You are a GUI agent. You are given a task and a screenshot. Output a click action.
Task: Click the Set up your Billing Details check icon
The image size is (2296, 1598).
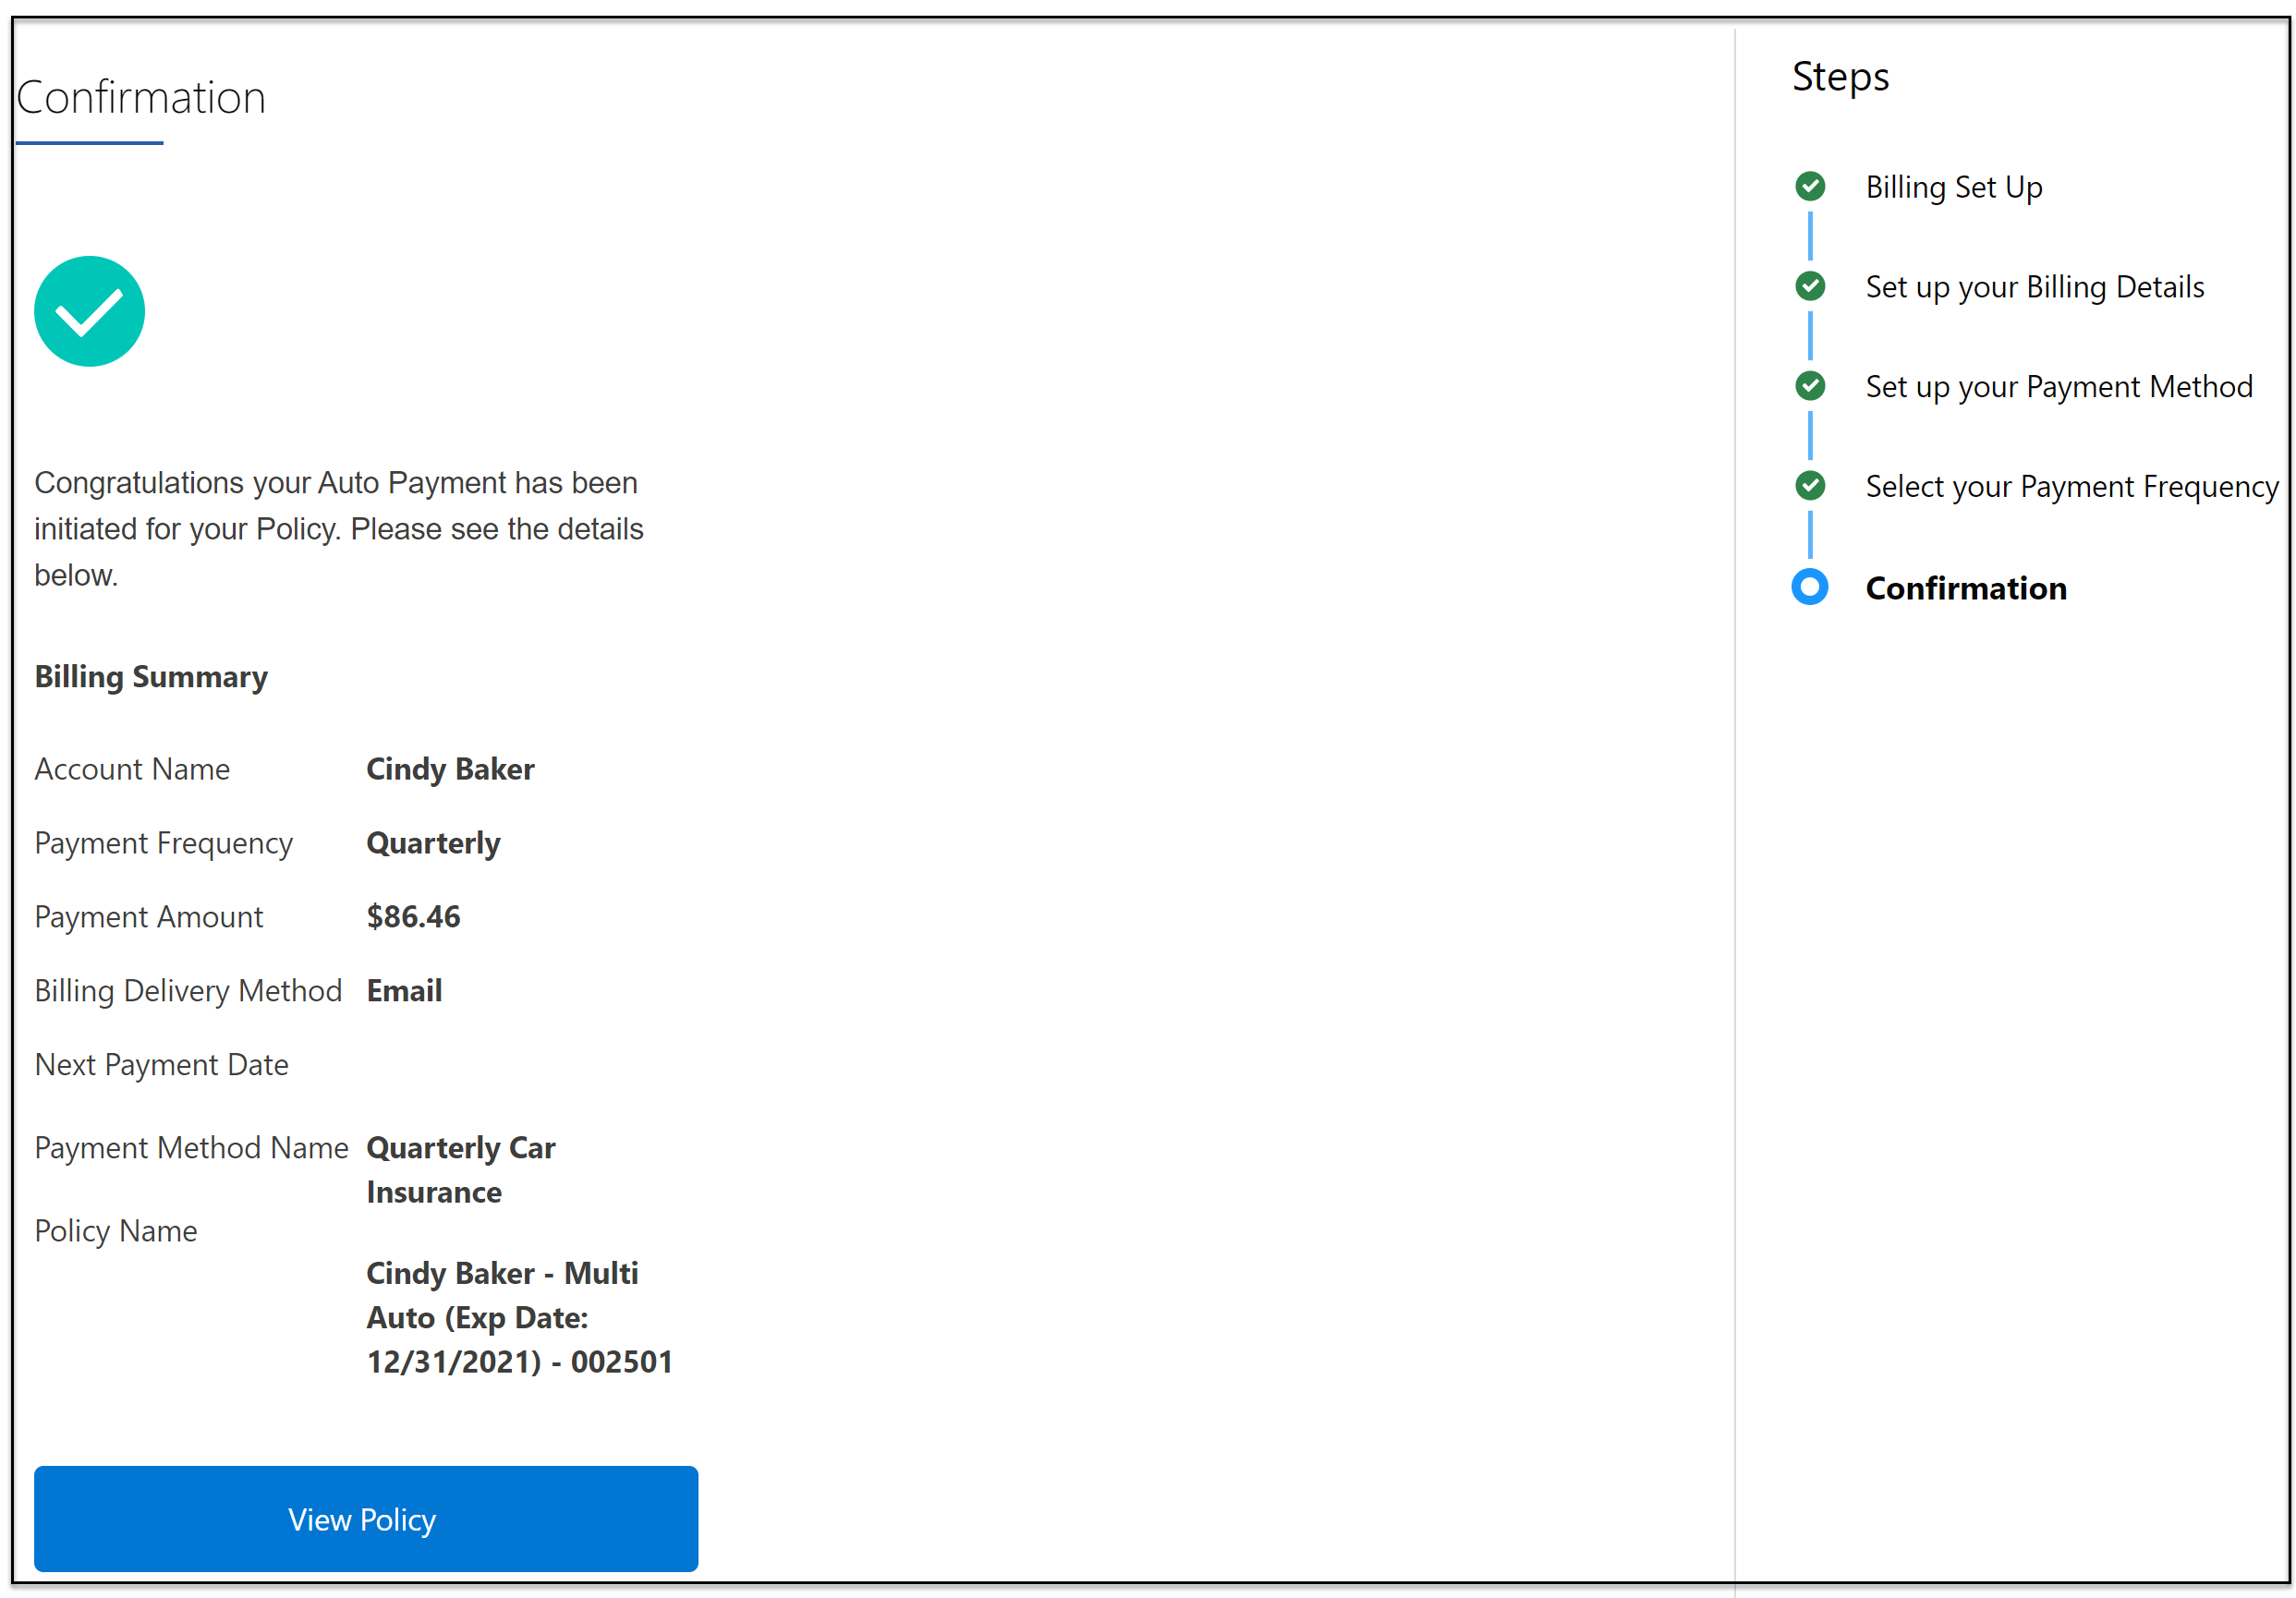click(1810, 286)
